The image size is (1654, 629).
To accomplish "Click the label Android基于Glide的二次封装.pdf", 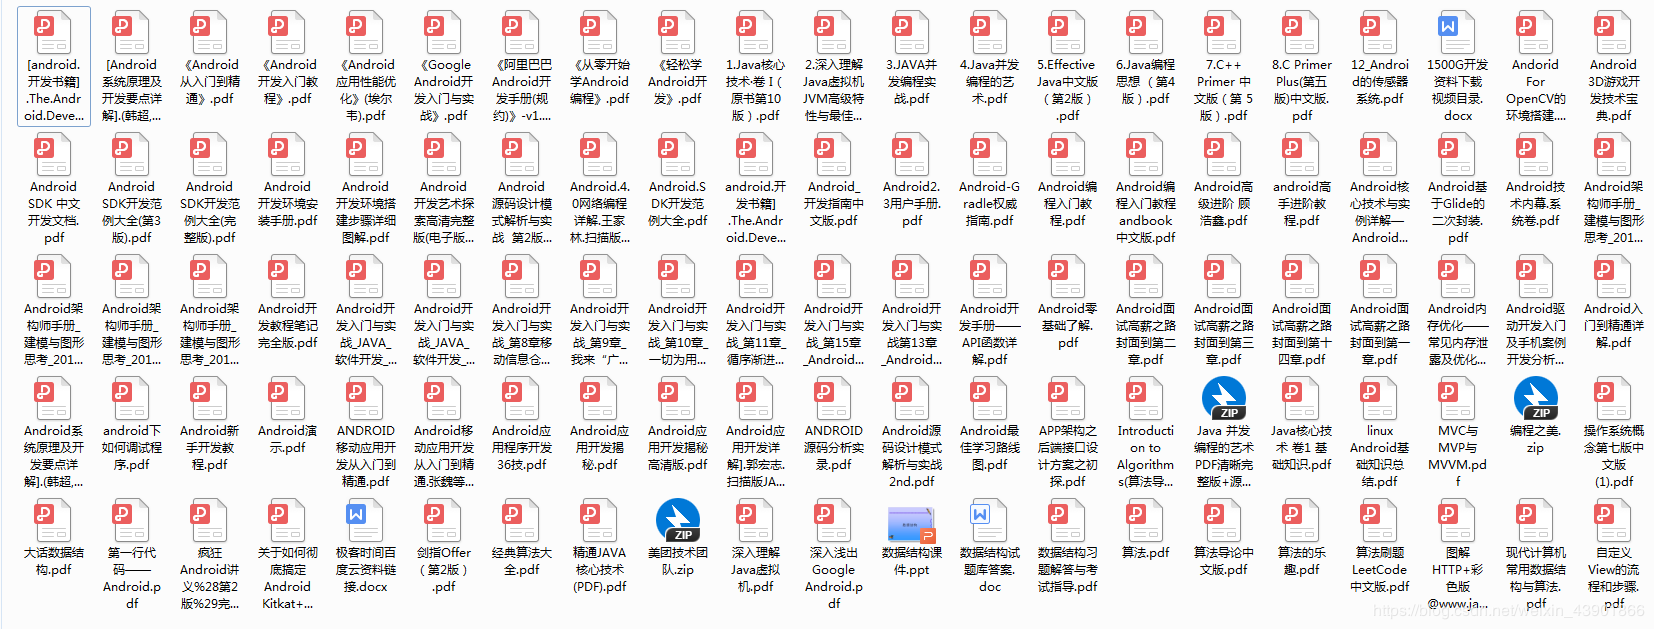I will (1458, 212).
